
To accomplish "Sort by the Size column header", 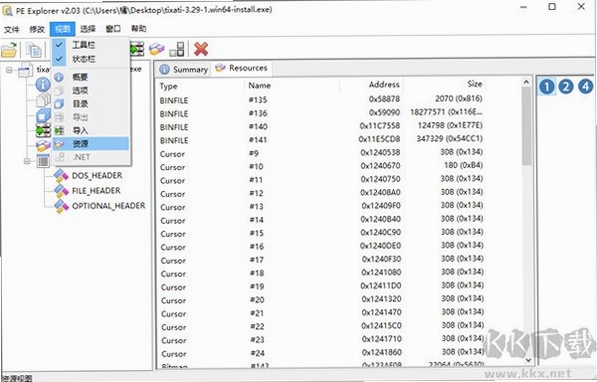I will click(x=445, y=84).
